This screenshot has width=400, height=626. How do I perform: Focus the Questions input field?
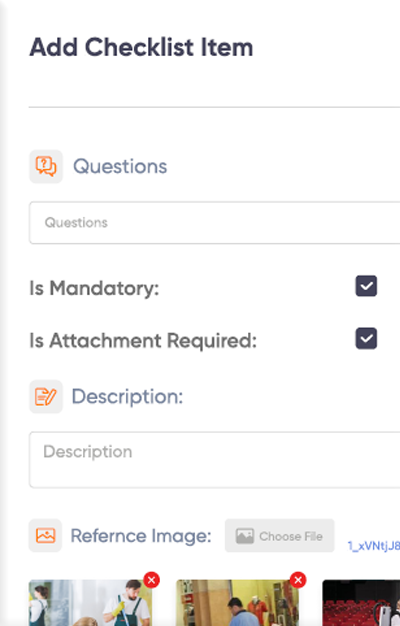tap(215, 223)
